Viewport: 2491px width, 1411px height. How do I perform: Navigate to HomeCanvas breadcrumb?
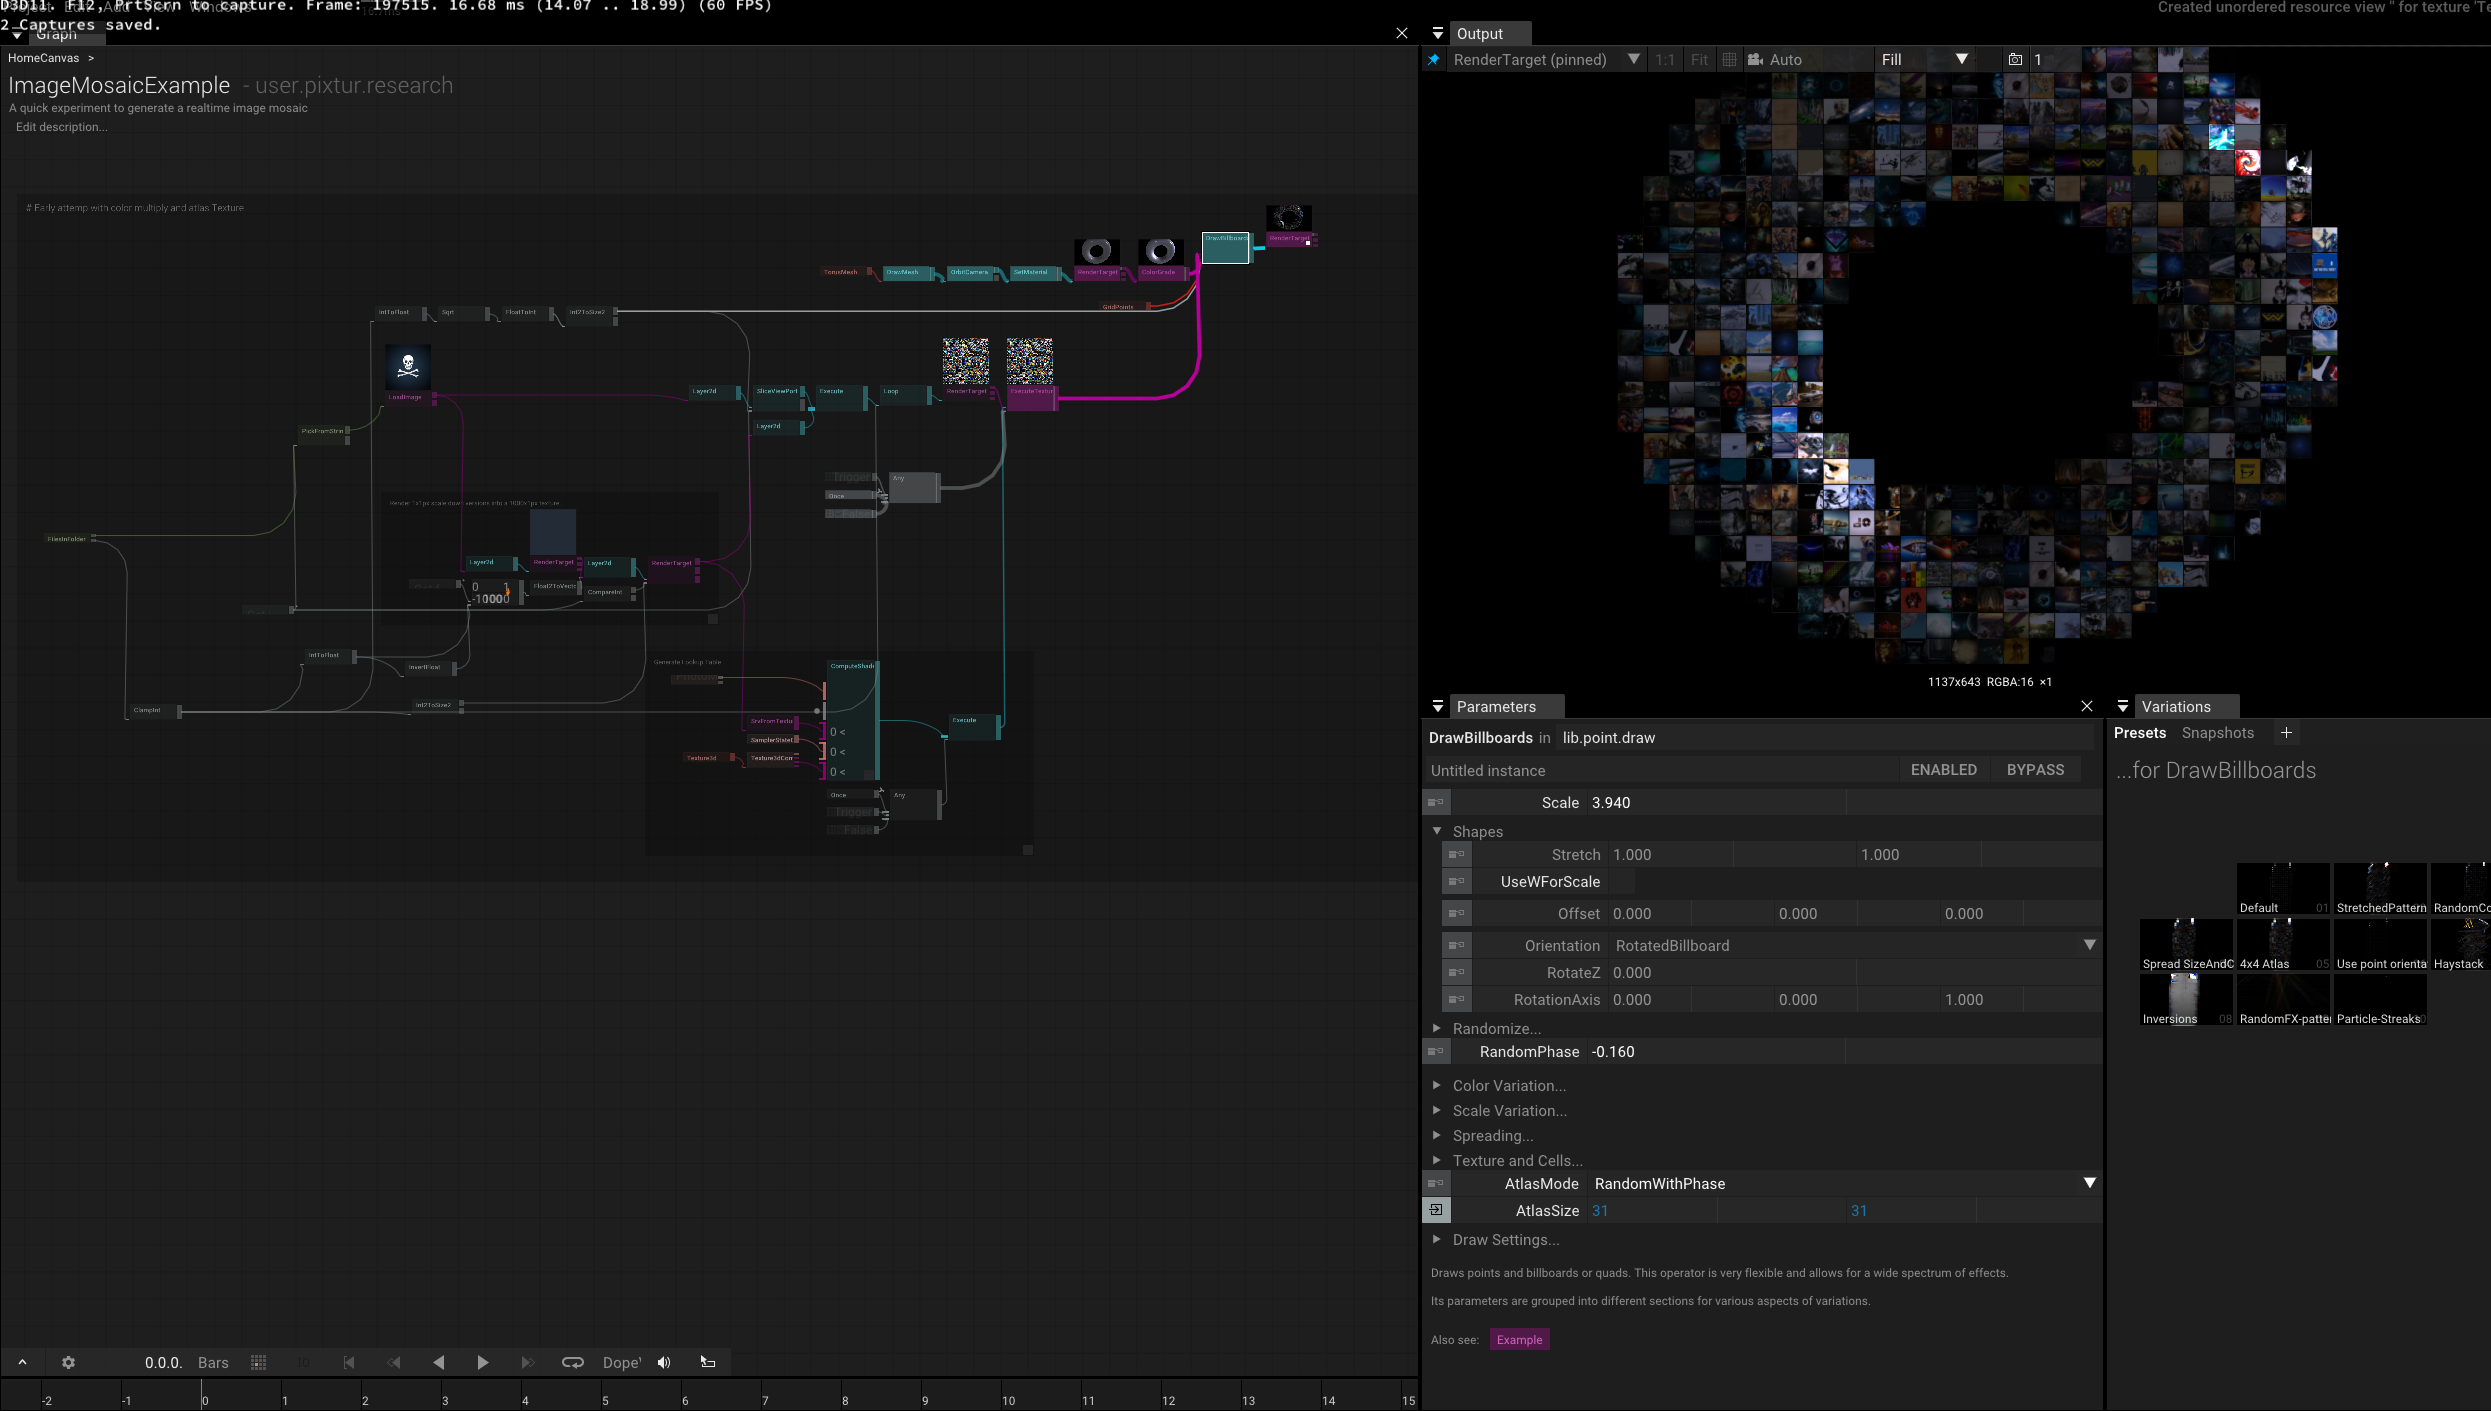43,58
